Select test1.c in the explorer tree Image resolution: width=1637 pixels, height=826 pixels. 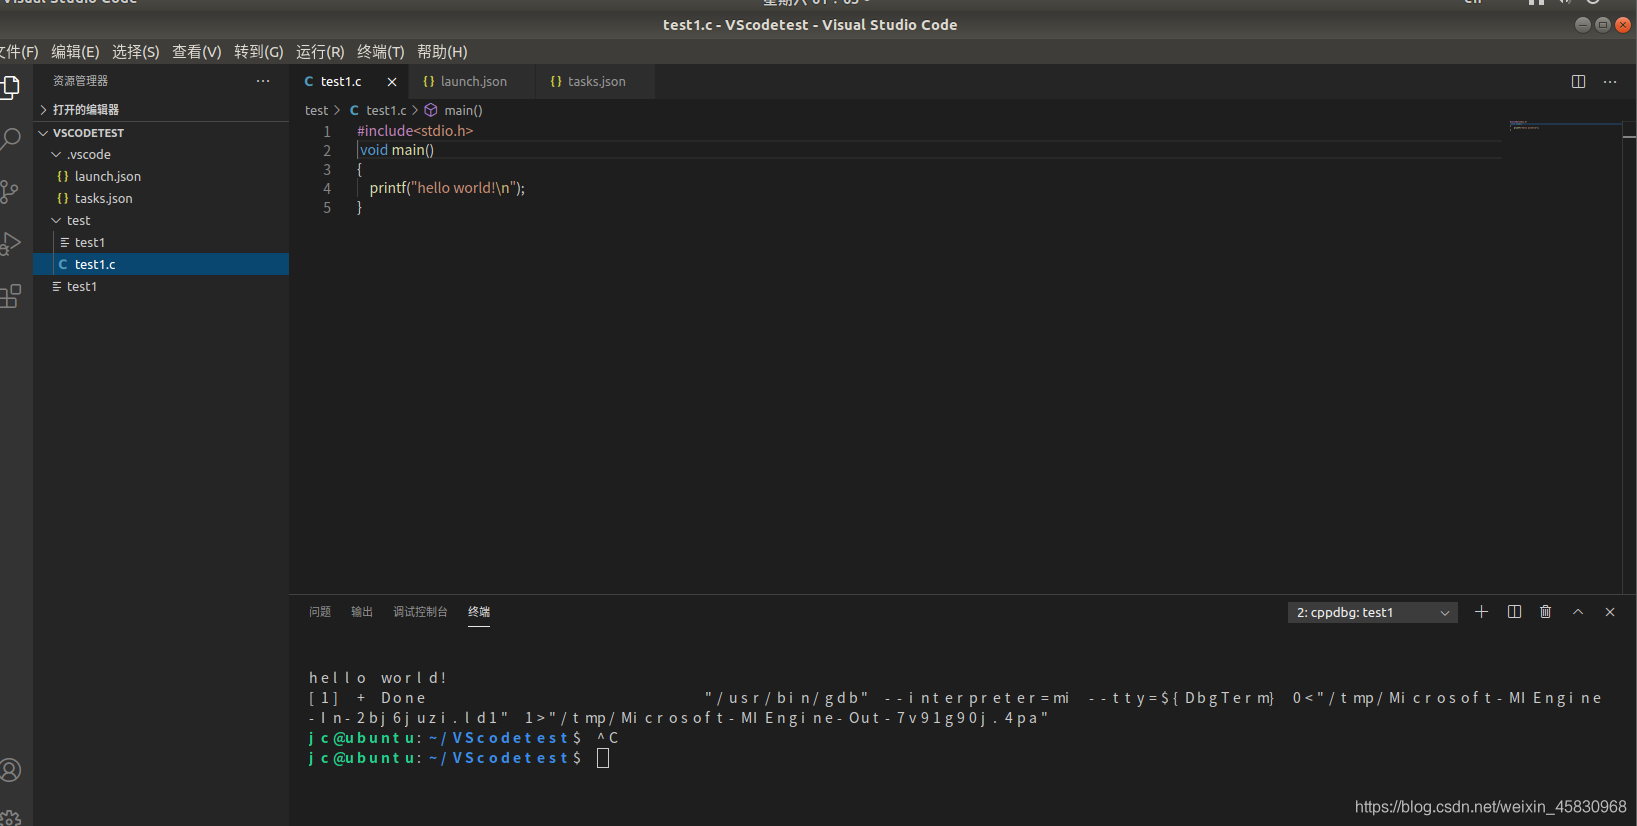click(161, 264)
